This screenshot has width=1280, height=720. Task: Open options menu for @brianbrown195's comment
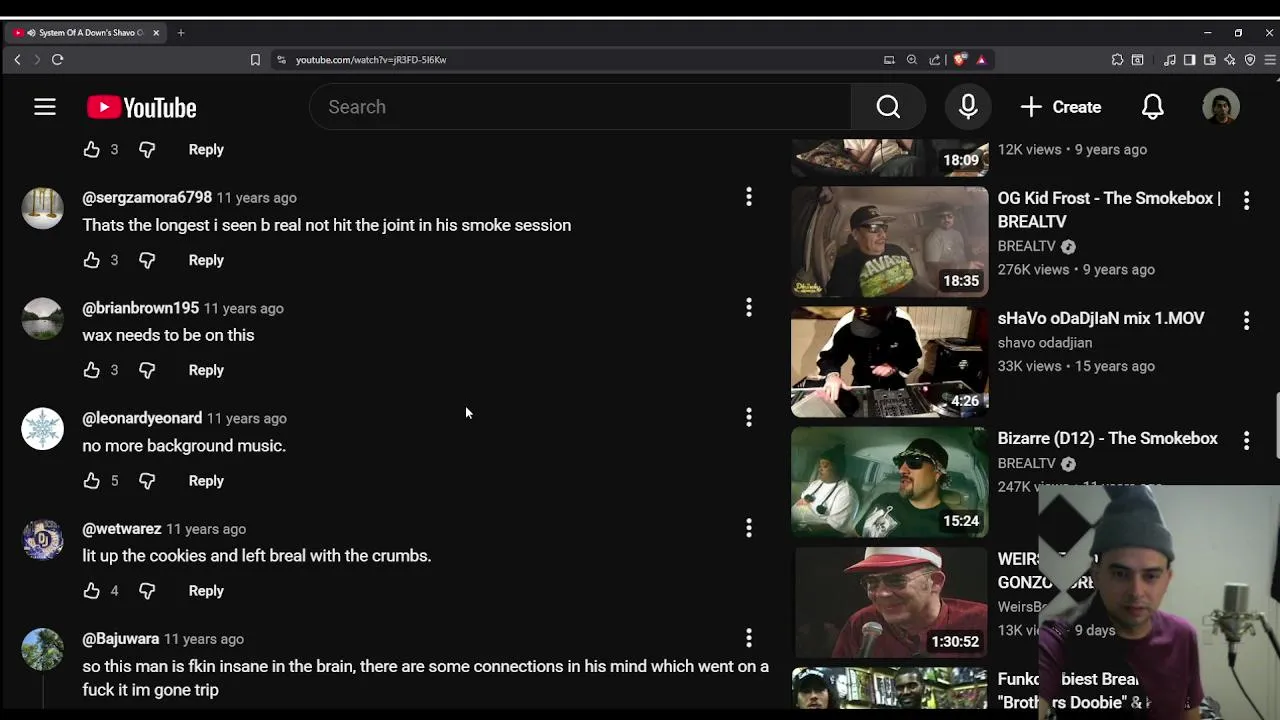(x=748, y=308)
